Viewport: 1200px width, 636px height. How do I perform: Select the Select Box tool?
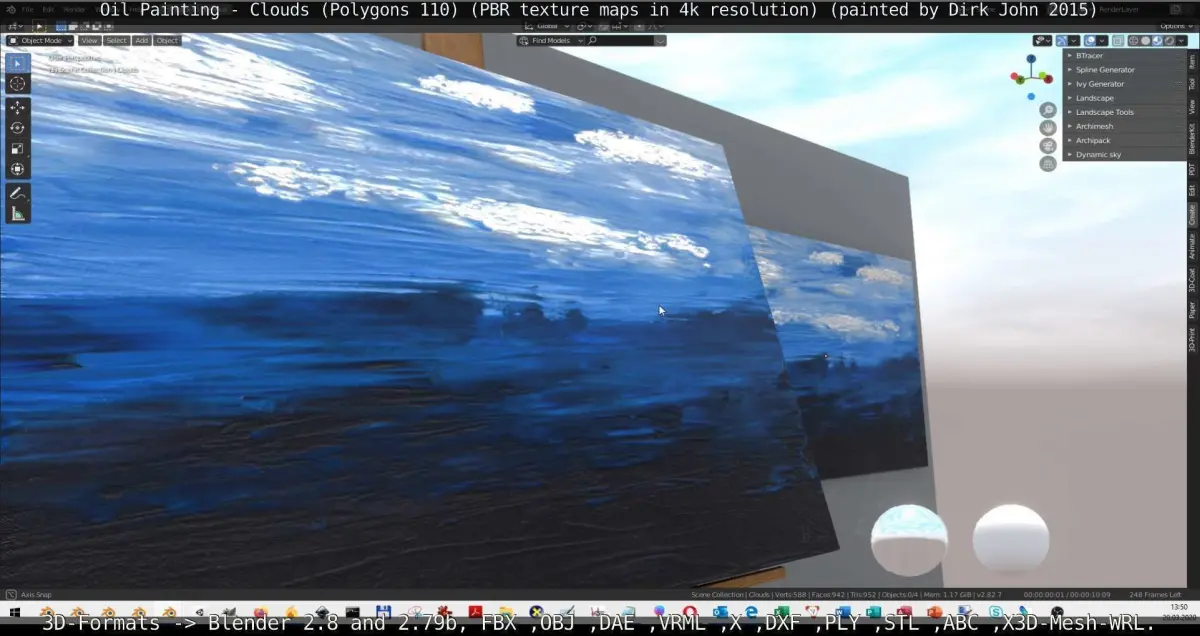[x=18, y=63]
